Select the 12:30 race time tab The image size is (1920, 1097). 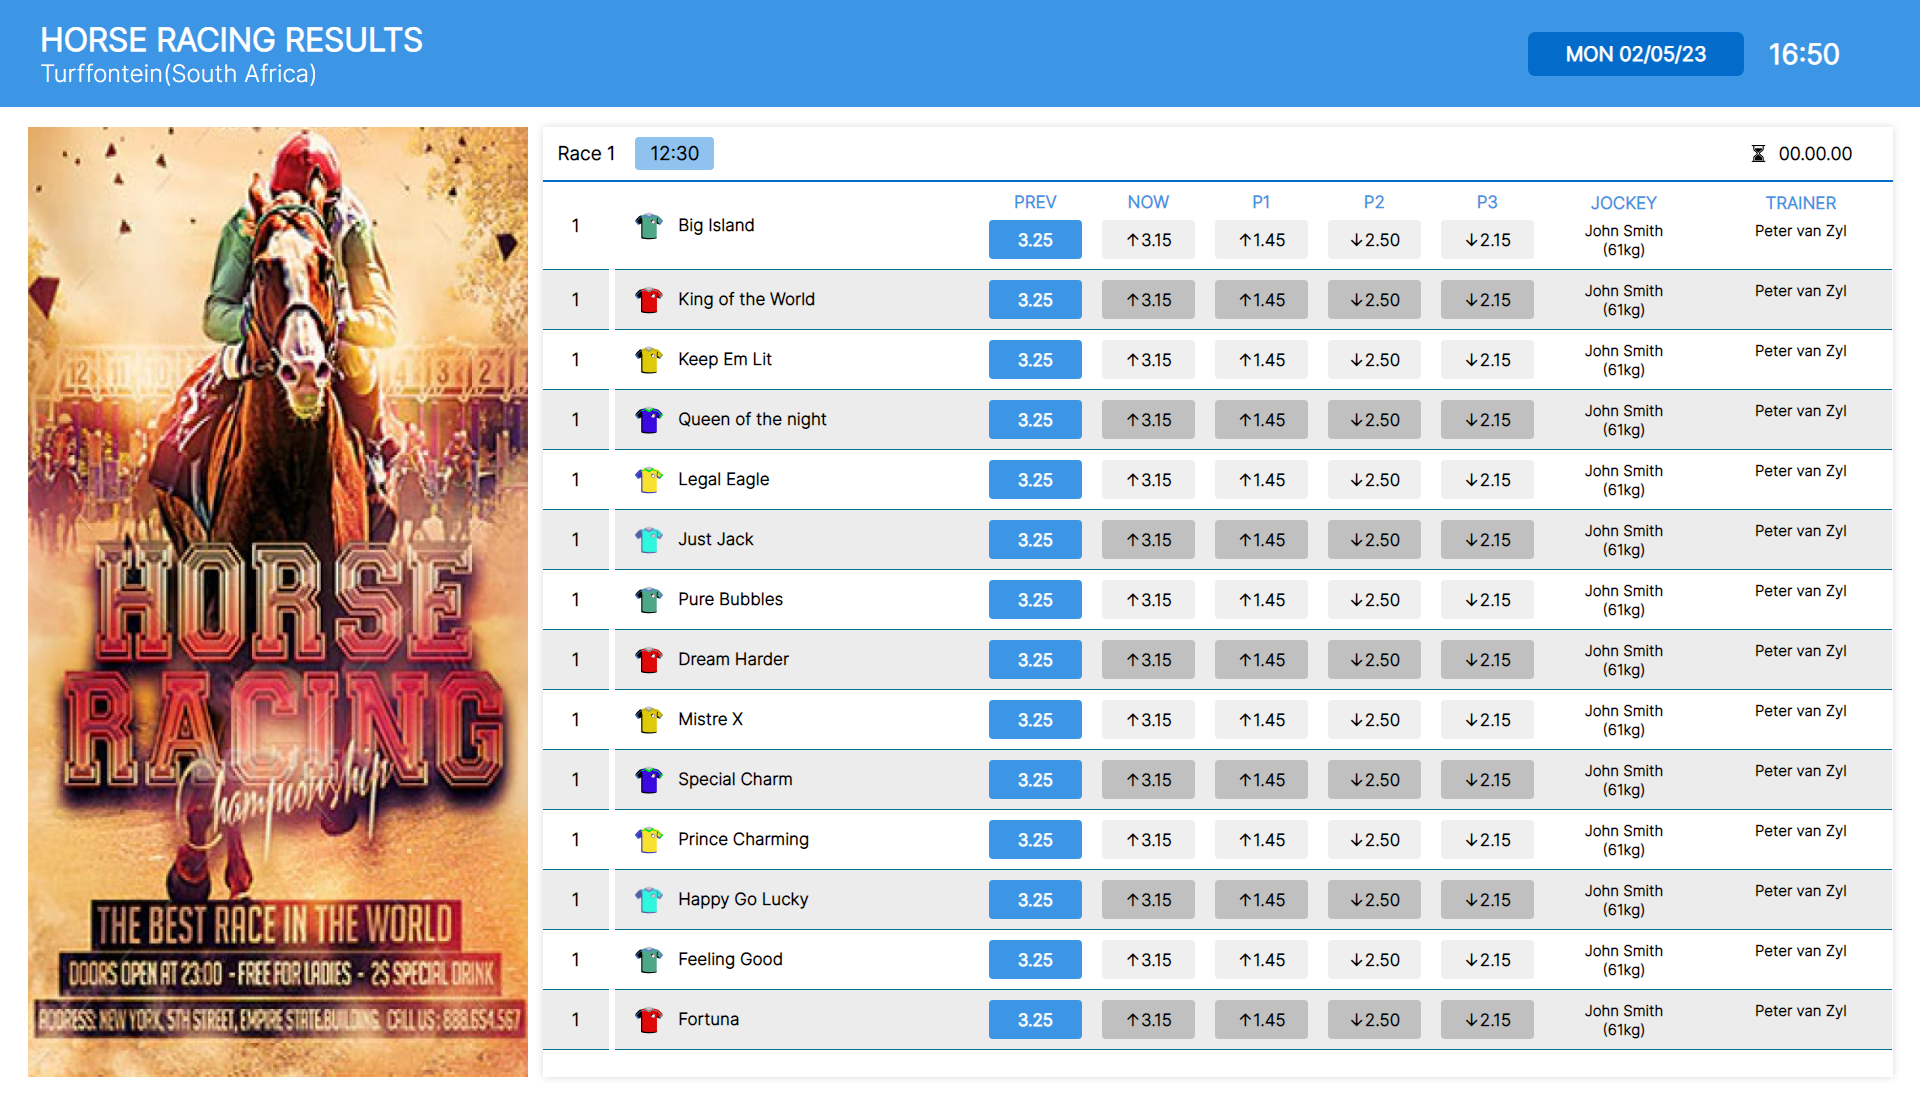tap(674, 154)
